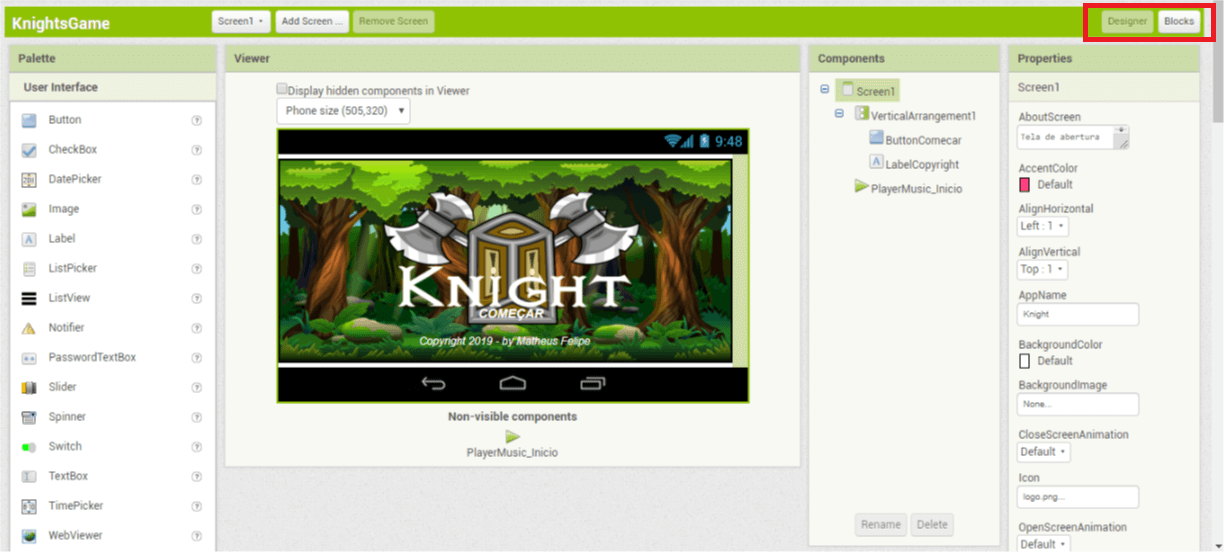Select the ListPicker palette icon
This screenshot has height=552, width=1224.
click(29, 268)
